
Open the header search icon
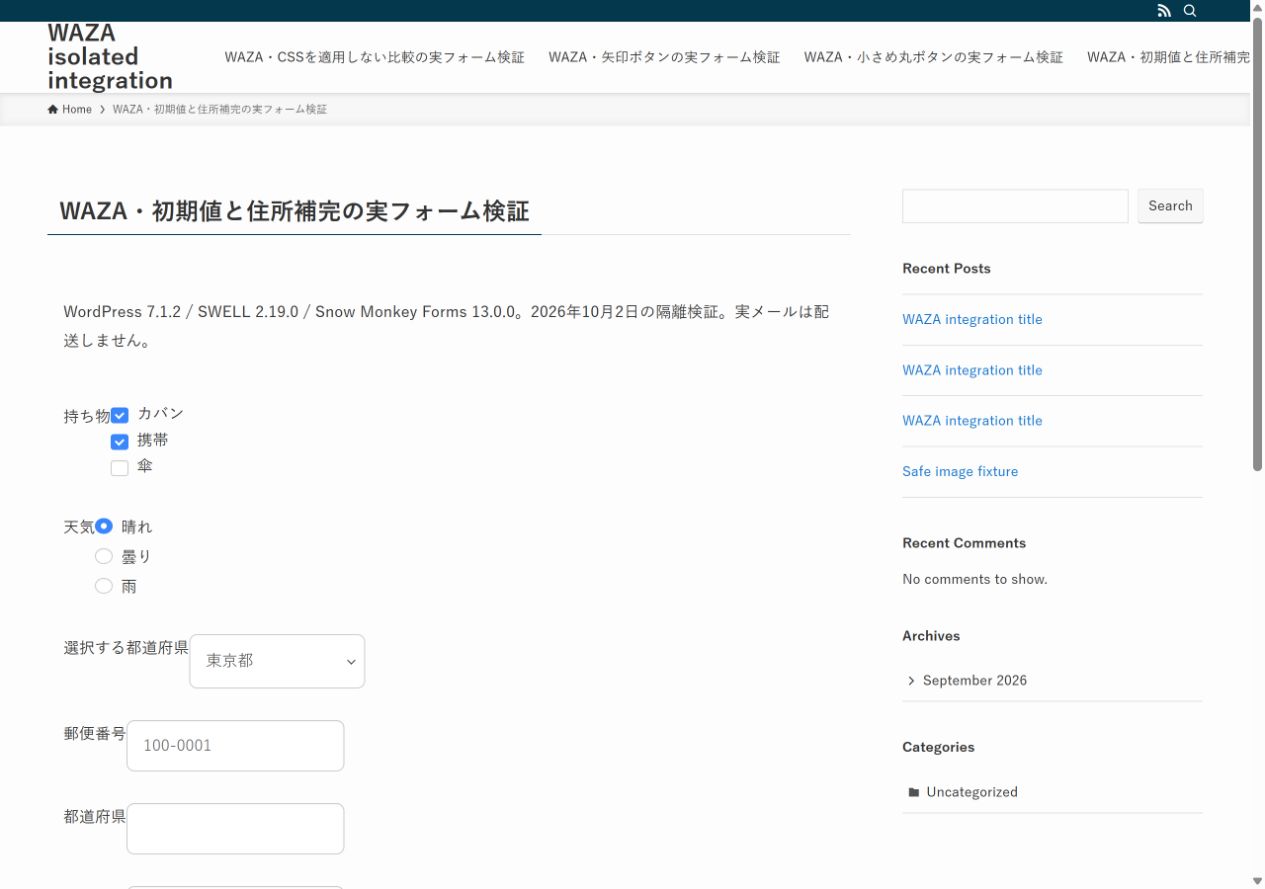pyautogui.click(x=1190, y=11)
